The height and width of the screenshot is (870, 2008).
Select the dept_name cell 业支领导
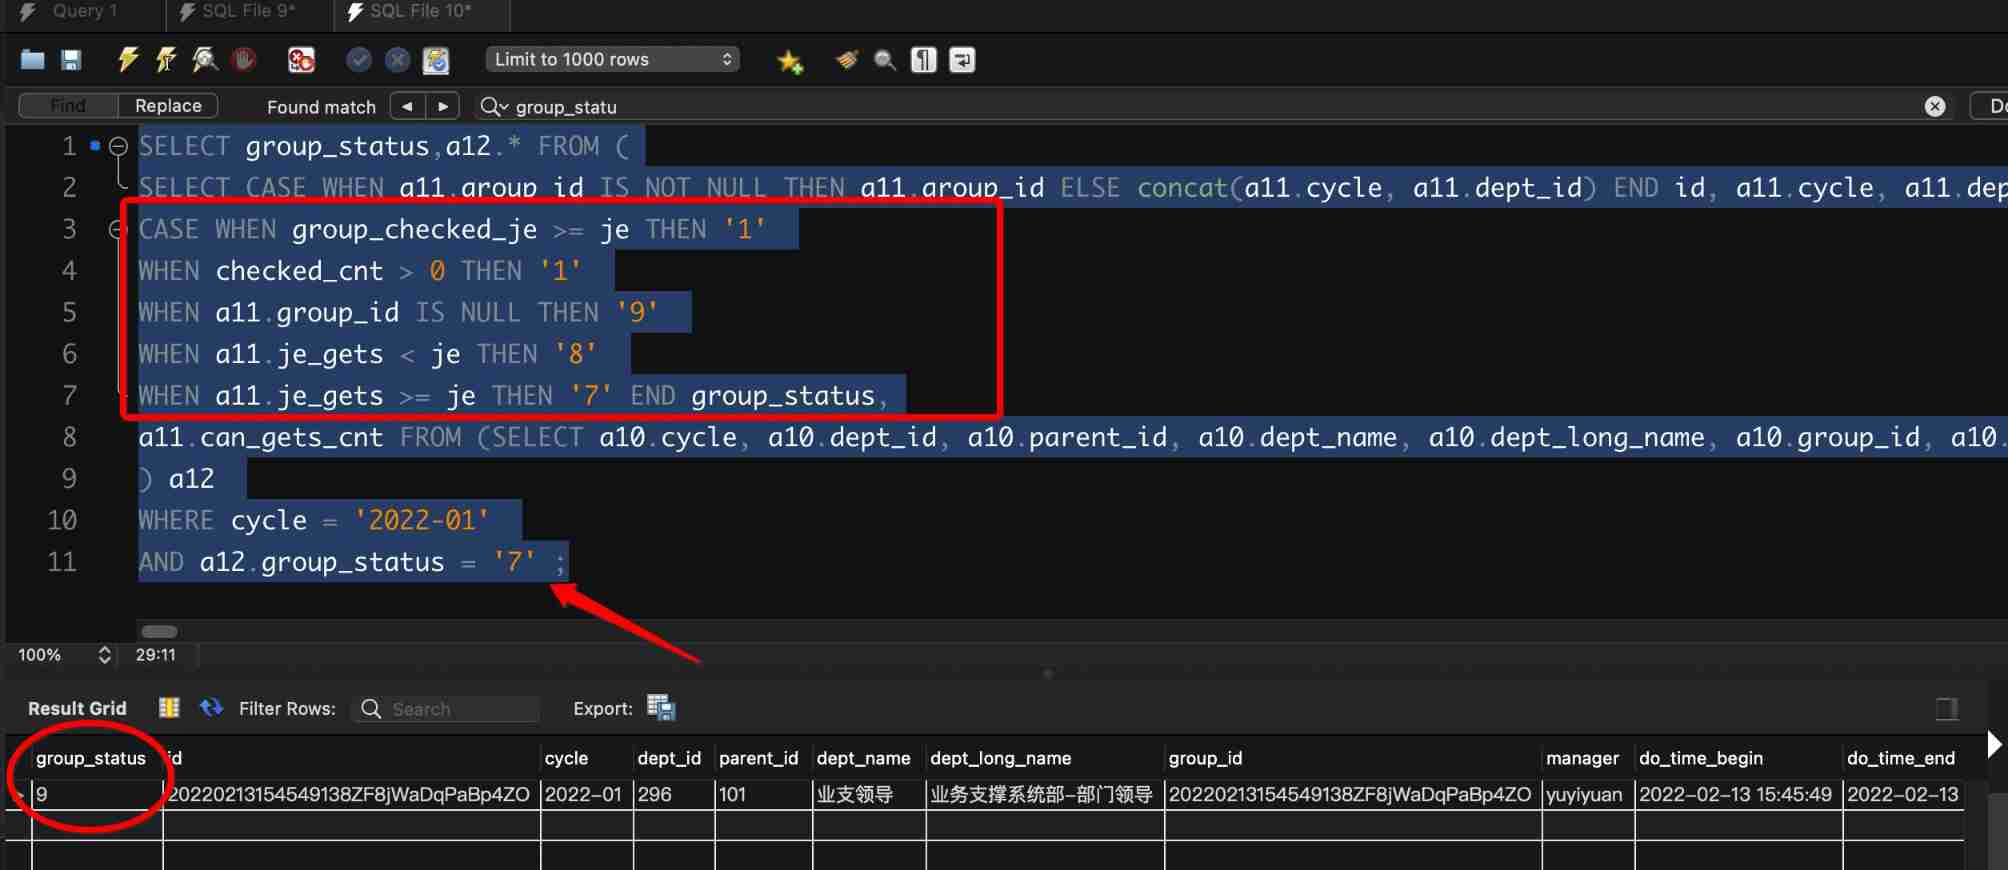tap(869, 794)
